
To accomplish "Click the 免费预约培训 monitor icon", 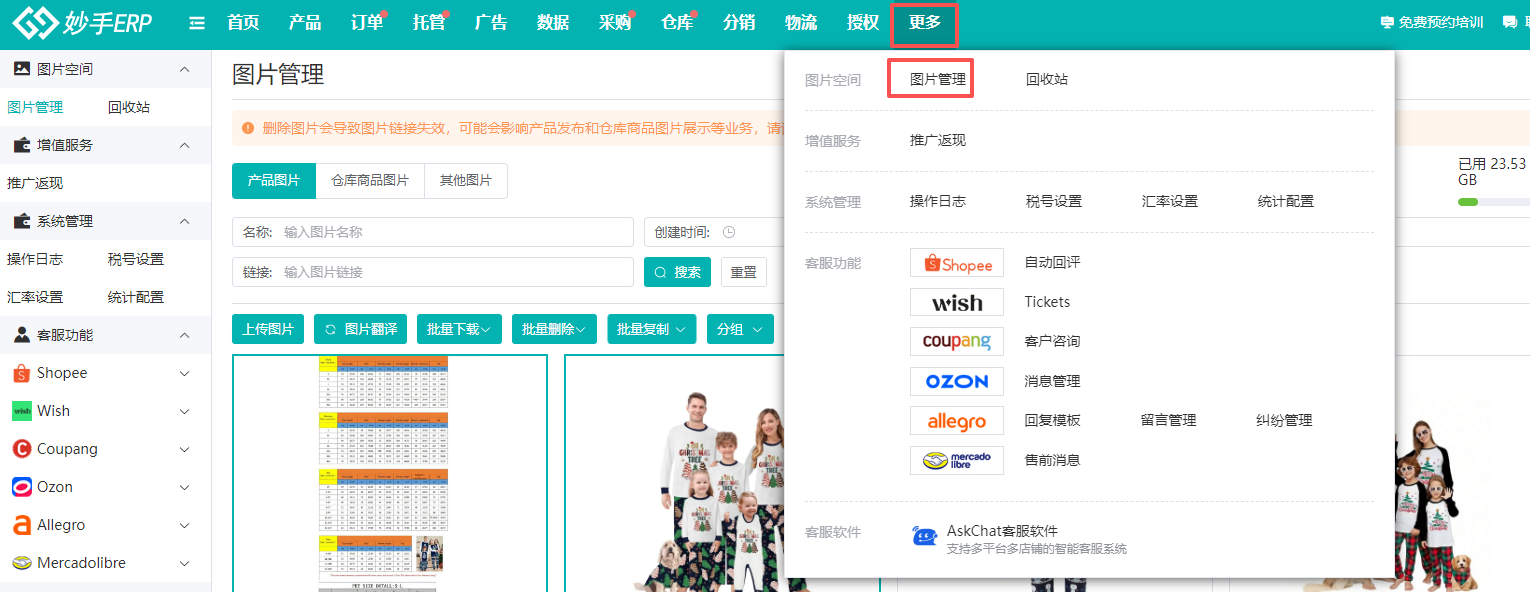I will pos(1387,23).
